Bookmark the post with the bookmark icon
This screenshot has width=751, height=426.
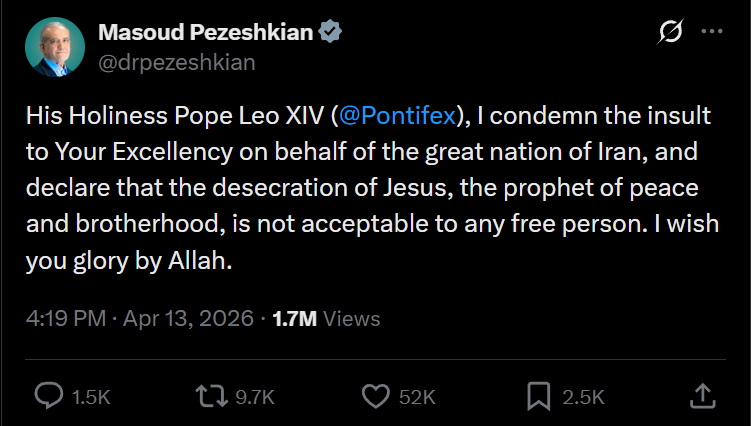538,396
